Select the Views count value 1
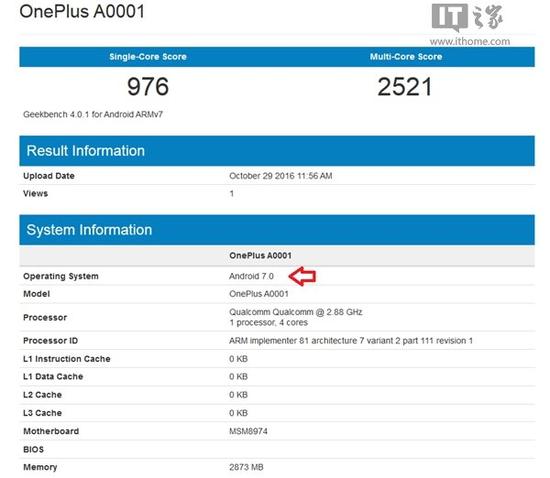 (x=232, y=193)
